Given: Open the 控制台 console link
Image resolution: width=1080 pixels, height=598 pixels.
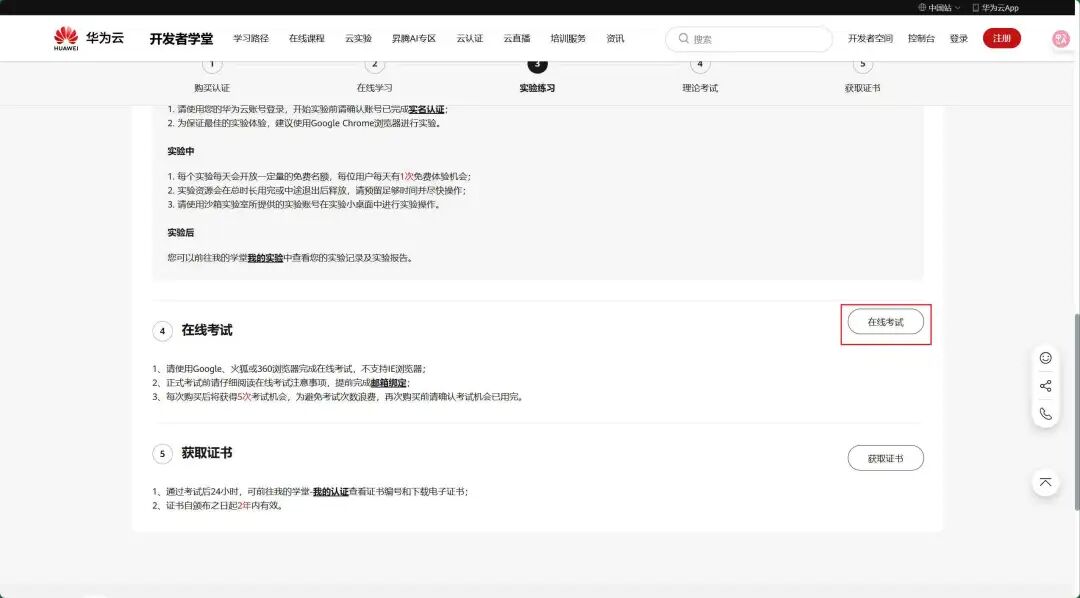Looking at the screenshot, I should [x=921, y=39].
